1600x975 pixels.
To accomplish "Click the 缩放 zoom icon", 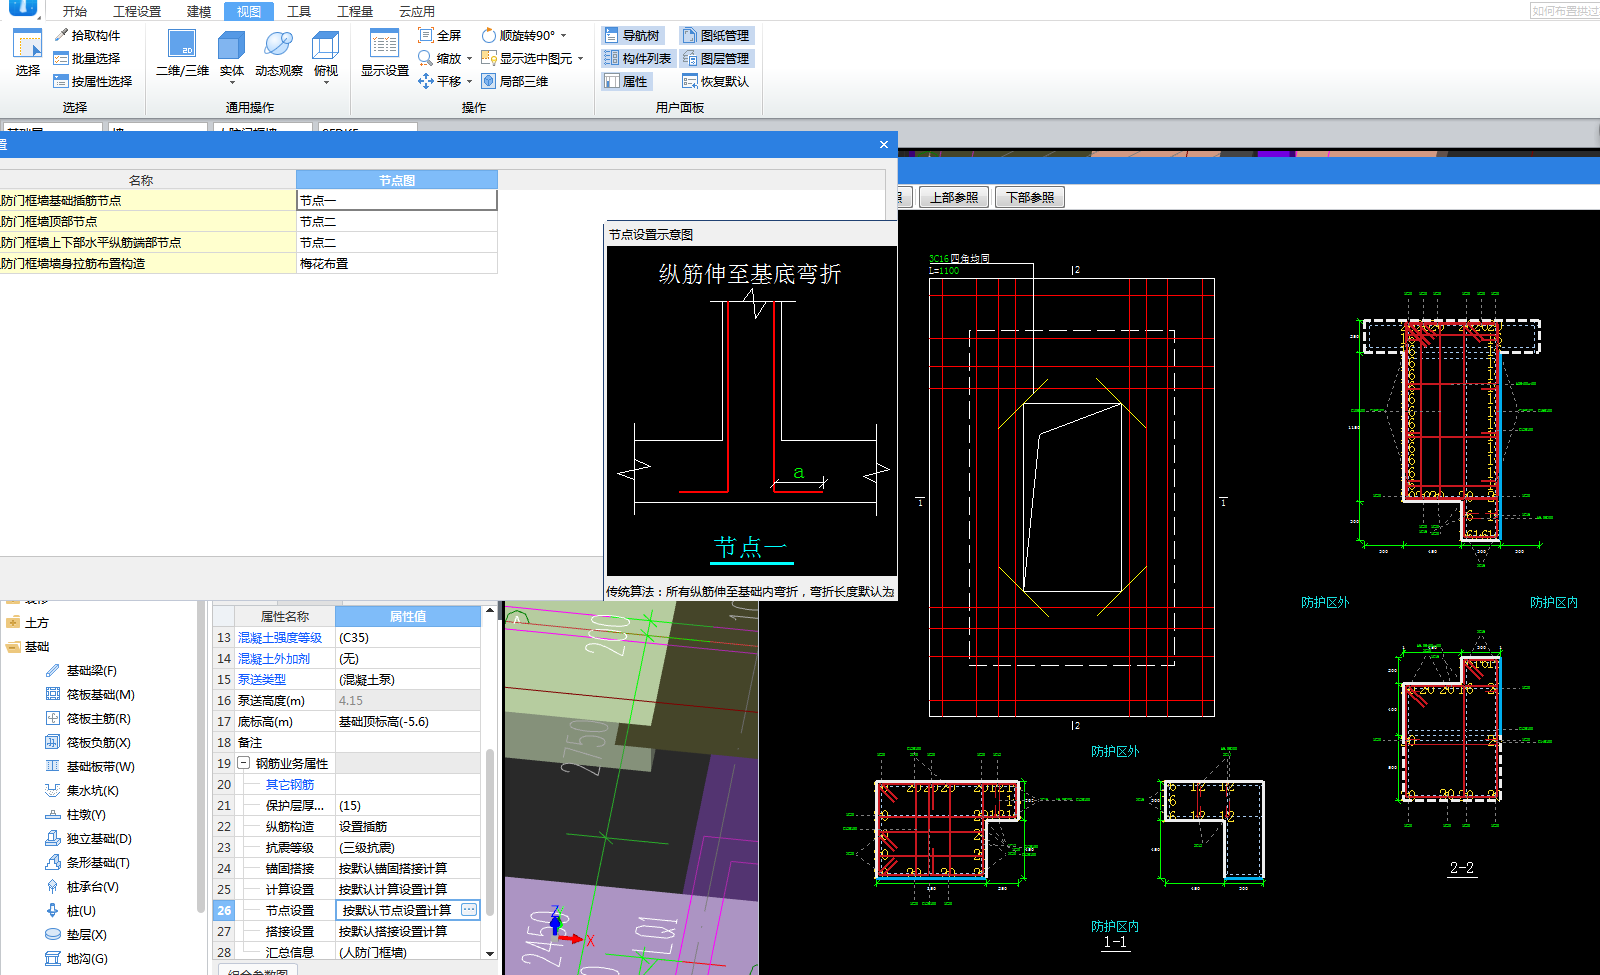I will 426,58.
